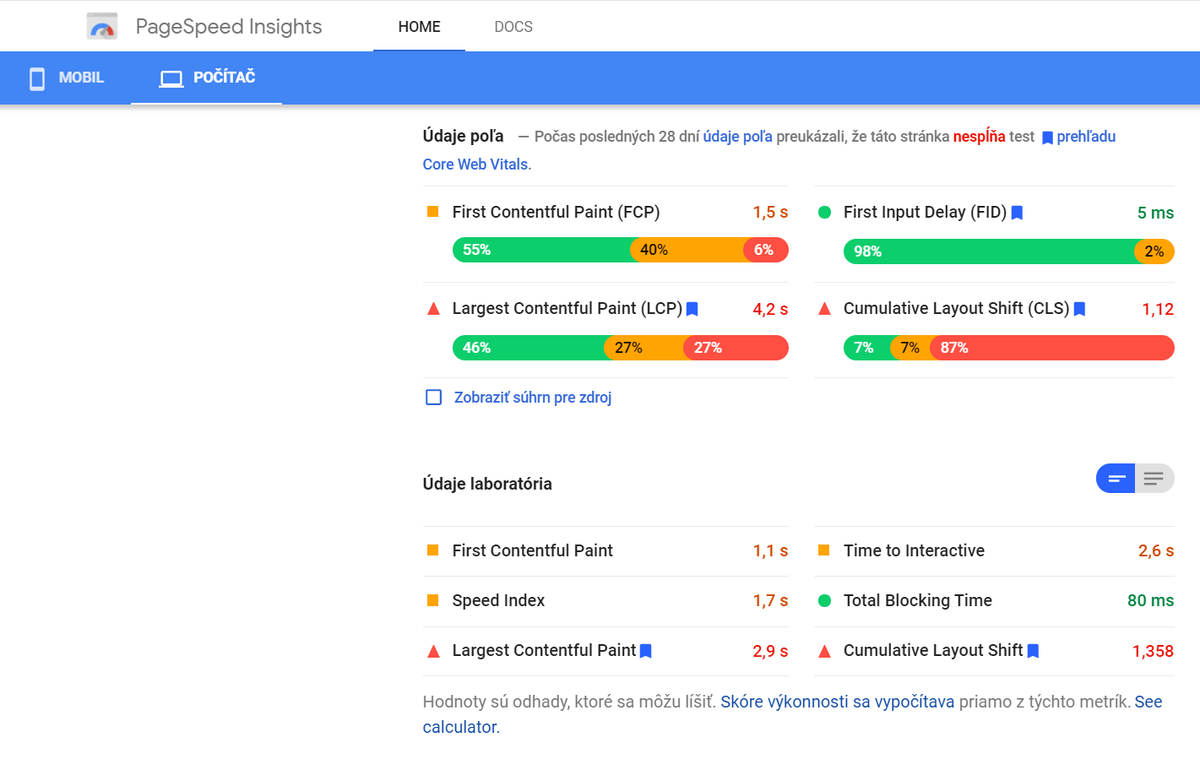Open Skóre výkonnosti sa vypočítava link
The width and height of the screenshot is (1200, 758).
[x=838, y=702]
